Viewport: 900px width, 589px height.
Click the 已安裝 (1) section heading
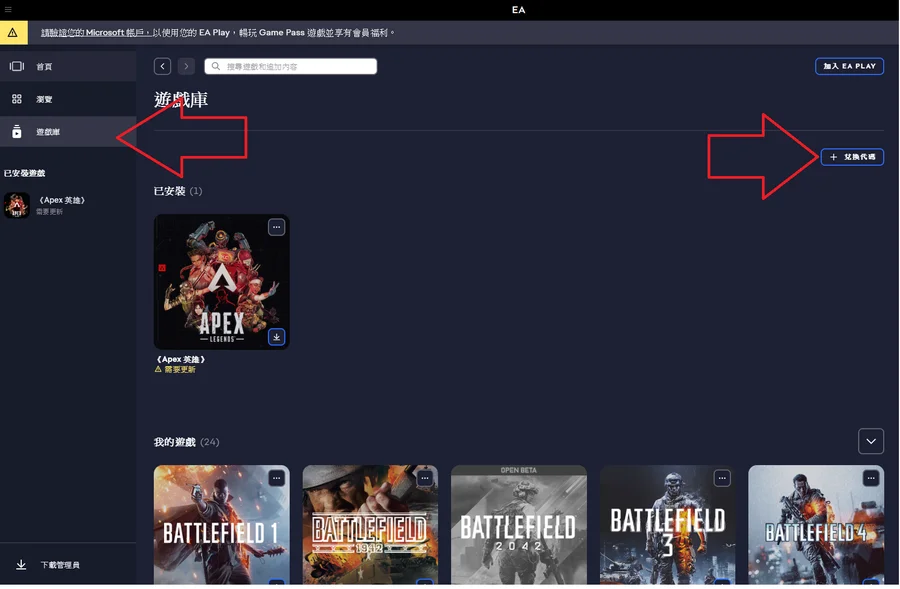(178, 191)
